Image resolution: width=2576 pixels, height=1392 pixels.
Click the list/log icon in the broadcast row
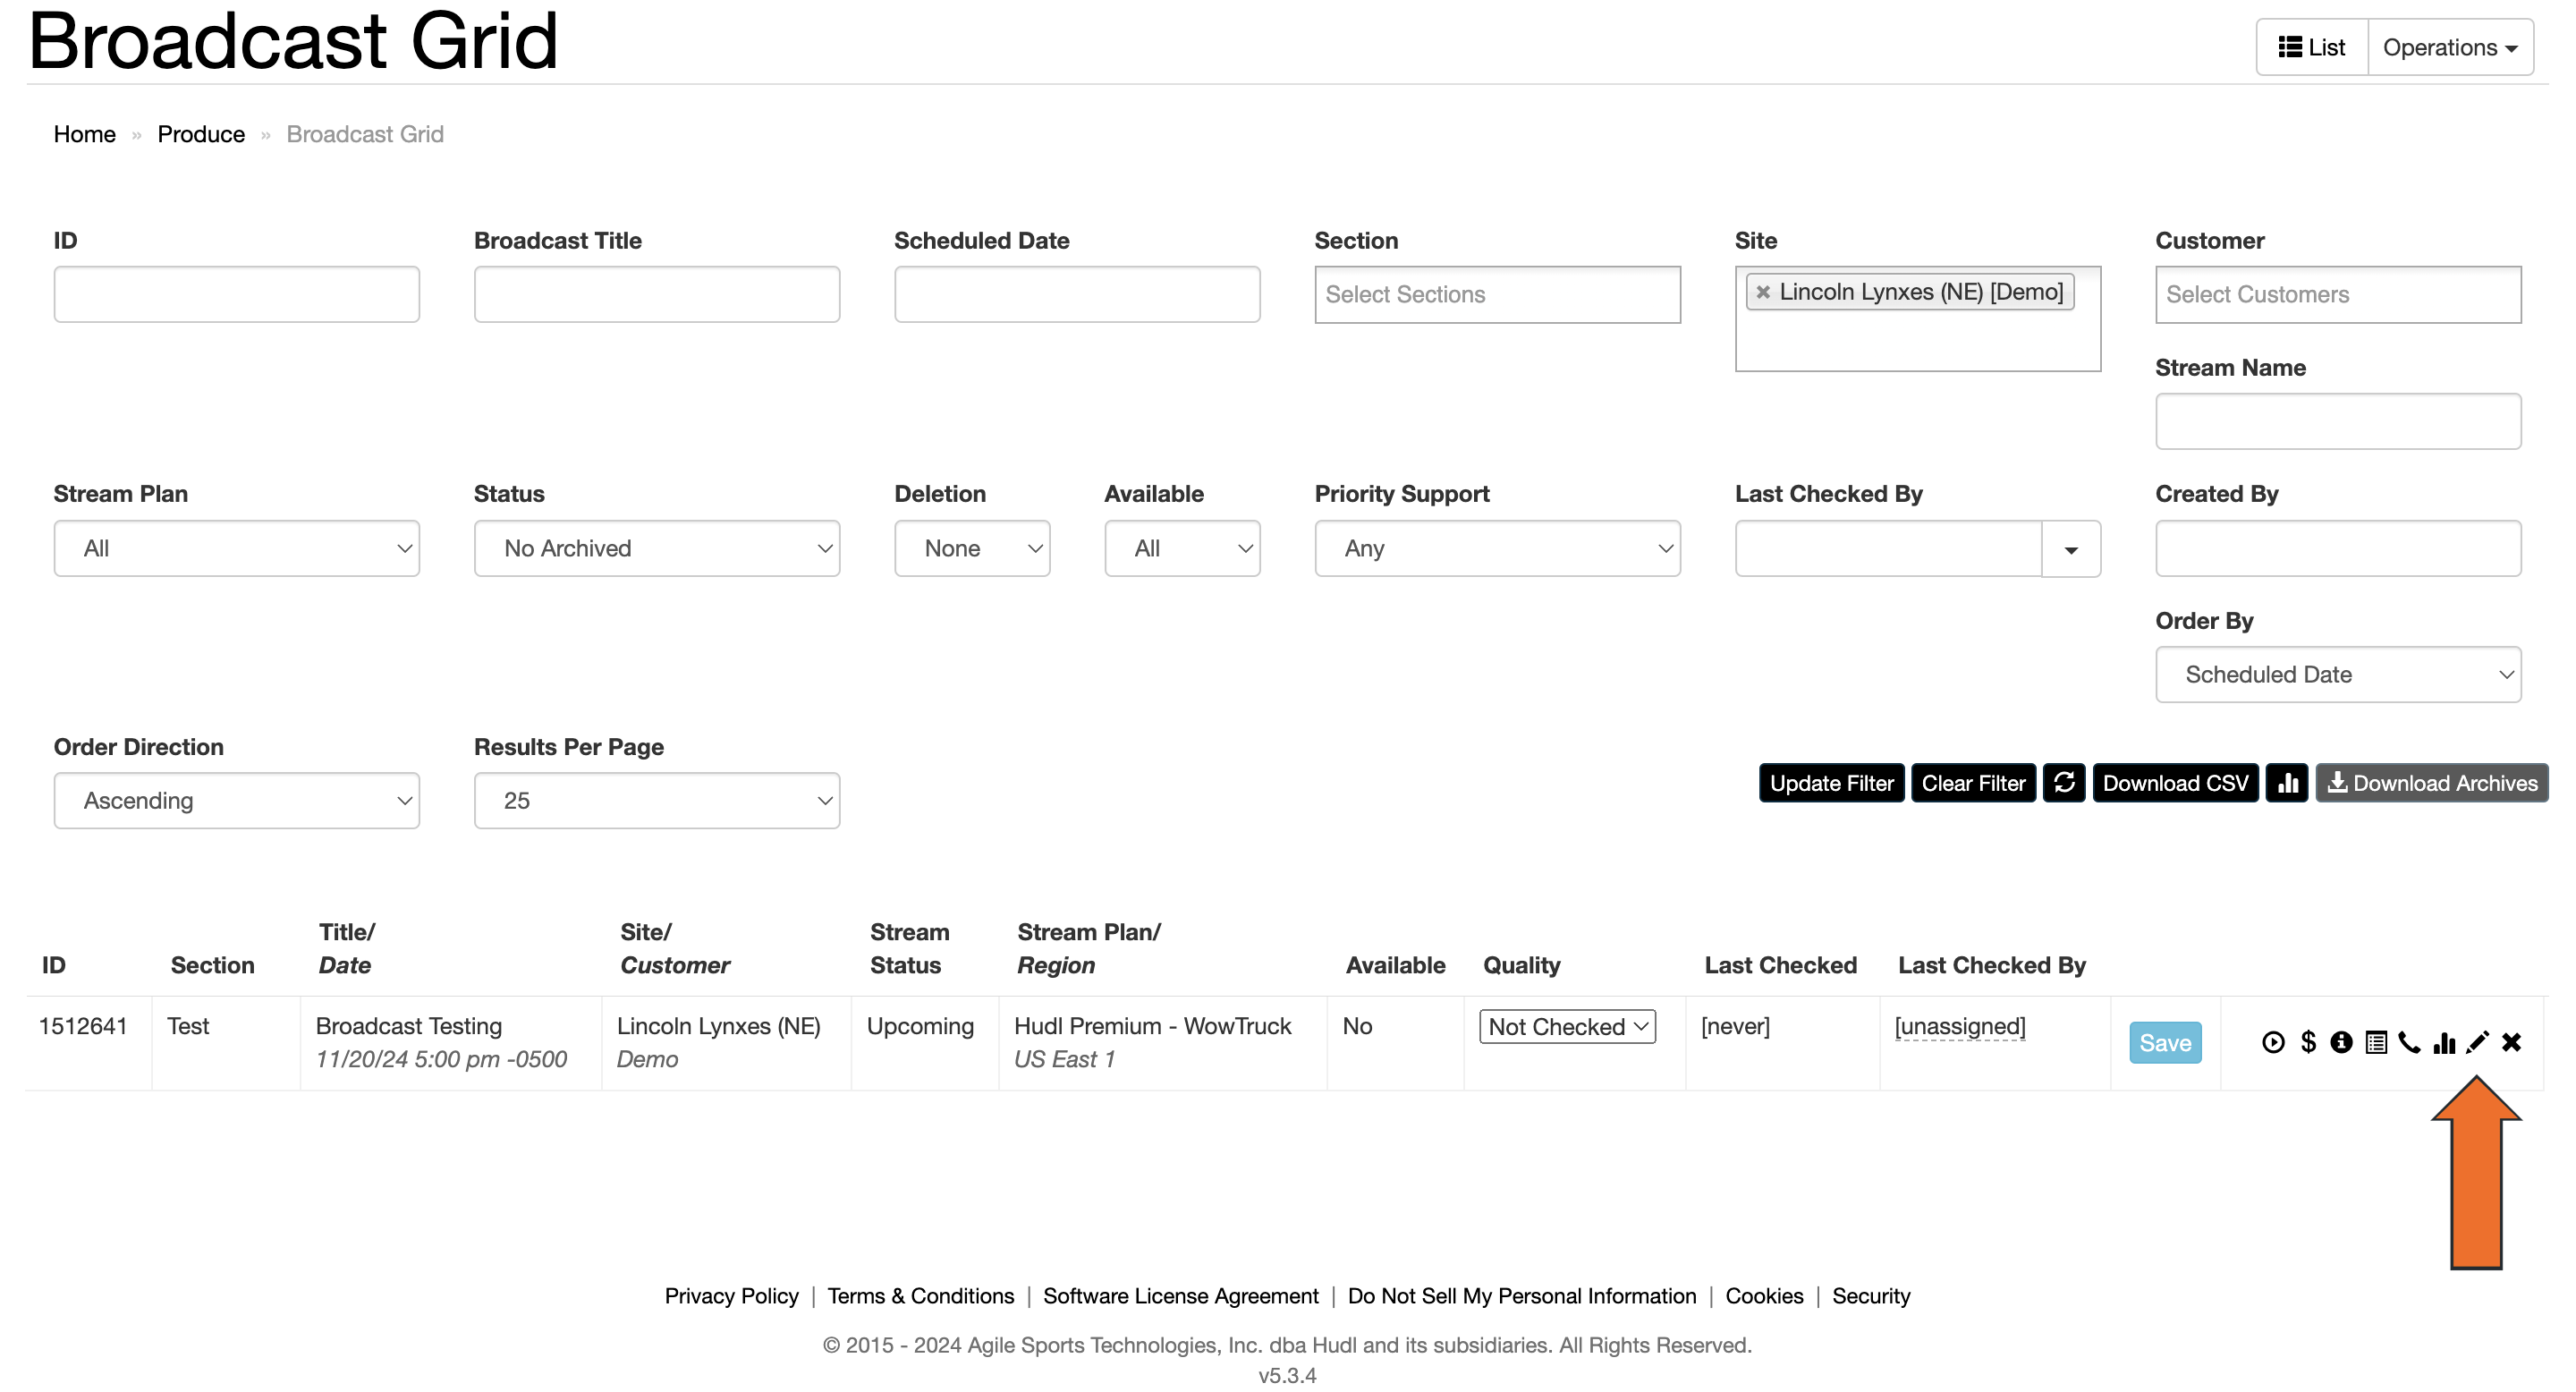2376,1043
